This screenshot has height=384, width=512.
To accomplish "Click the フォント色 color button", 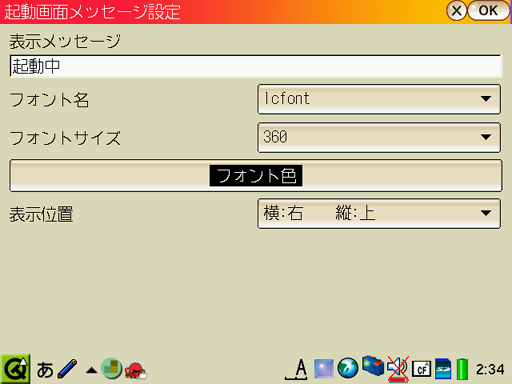I will [x=256, y=175].
